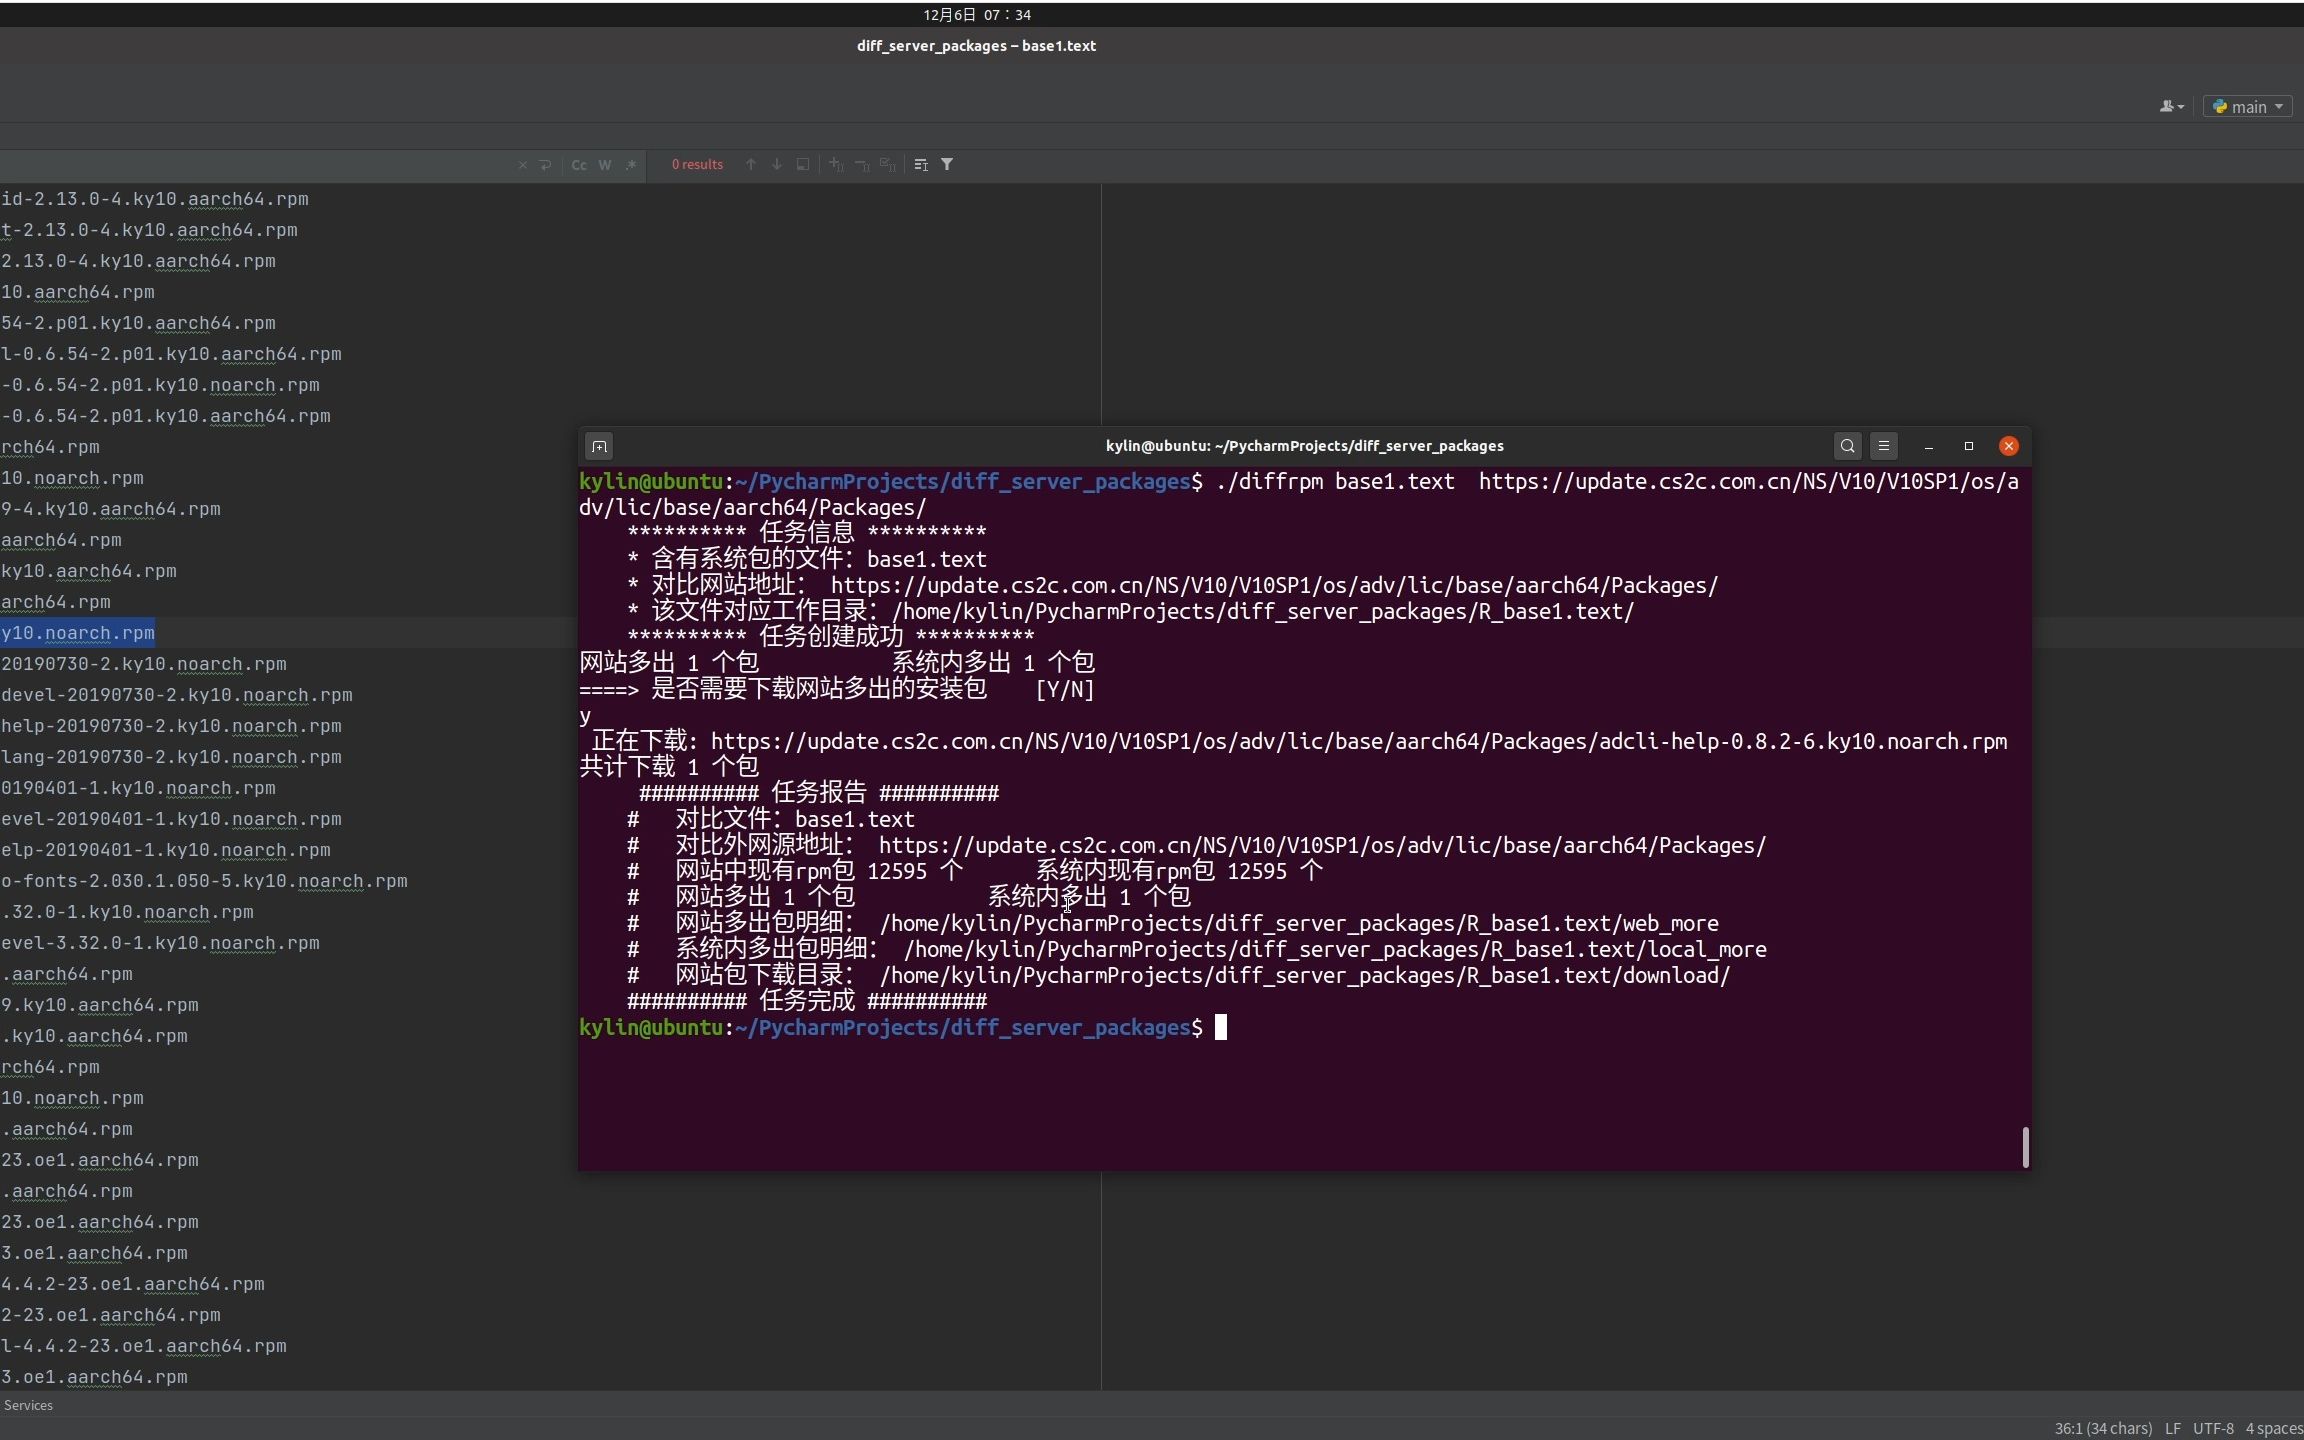Click line evel-3.32.0-1.ky10.noarch.rpm
2304x1440 pixels.
[160, 943]
